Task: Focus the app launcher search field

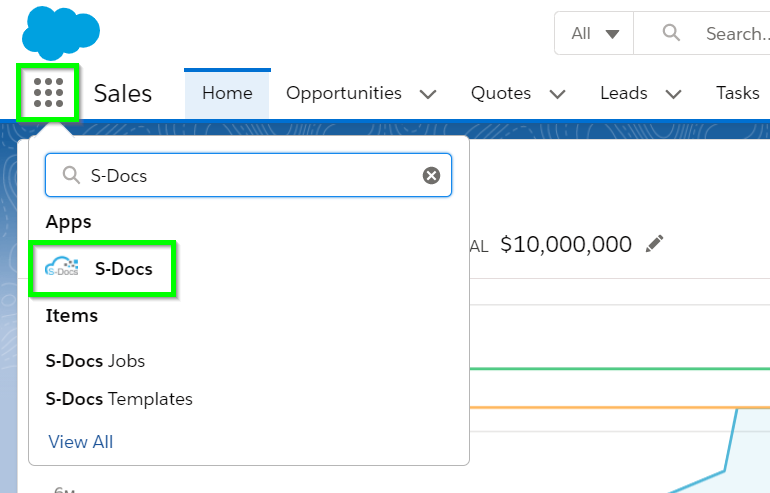Action: 248,175
